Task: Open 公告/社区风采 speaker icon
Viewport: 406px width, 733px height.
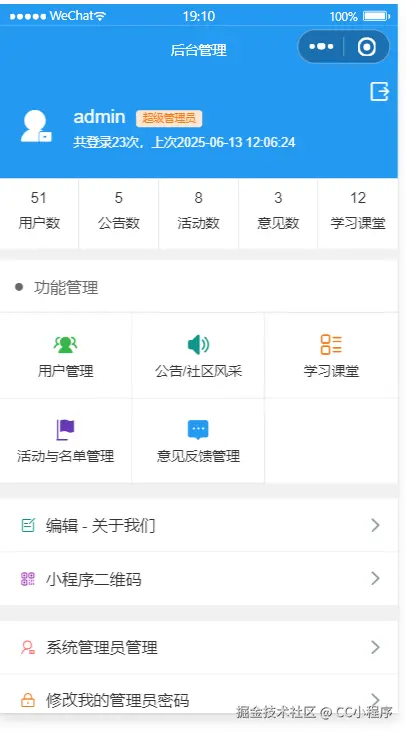Action: 198,345
